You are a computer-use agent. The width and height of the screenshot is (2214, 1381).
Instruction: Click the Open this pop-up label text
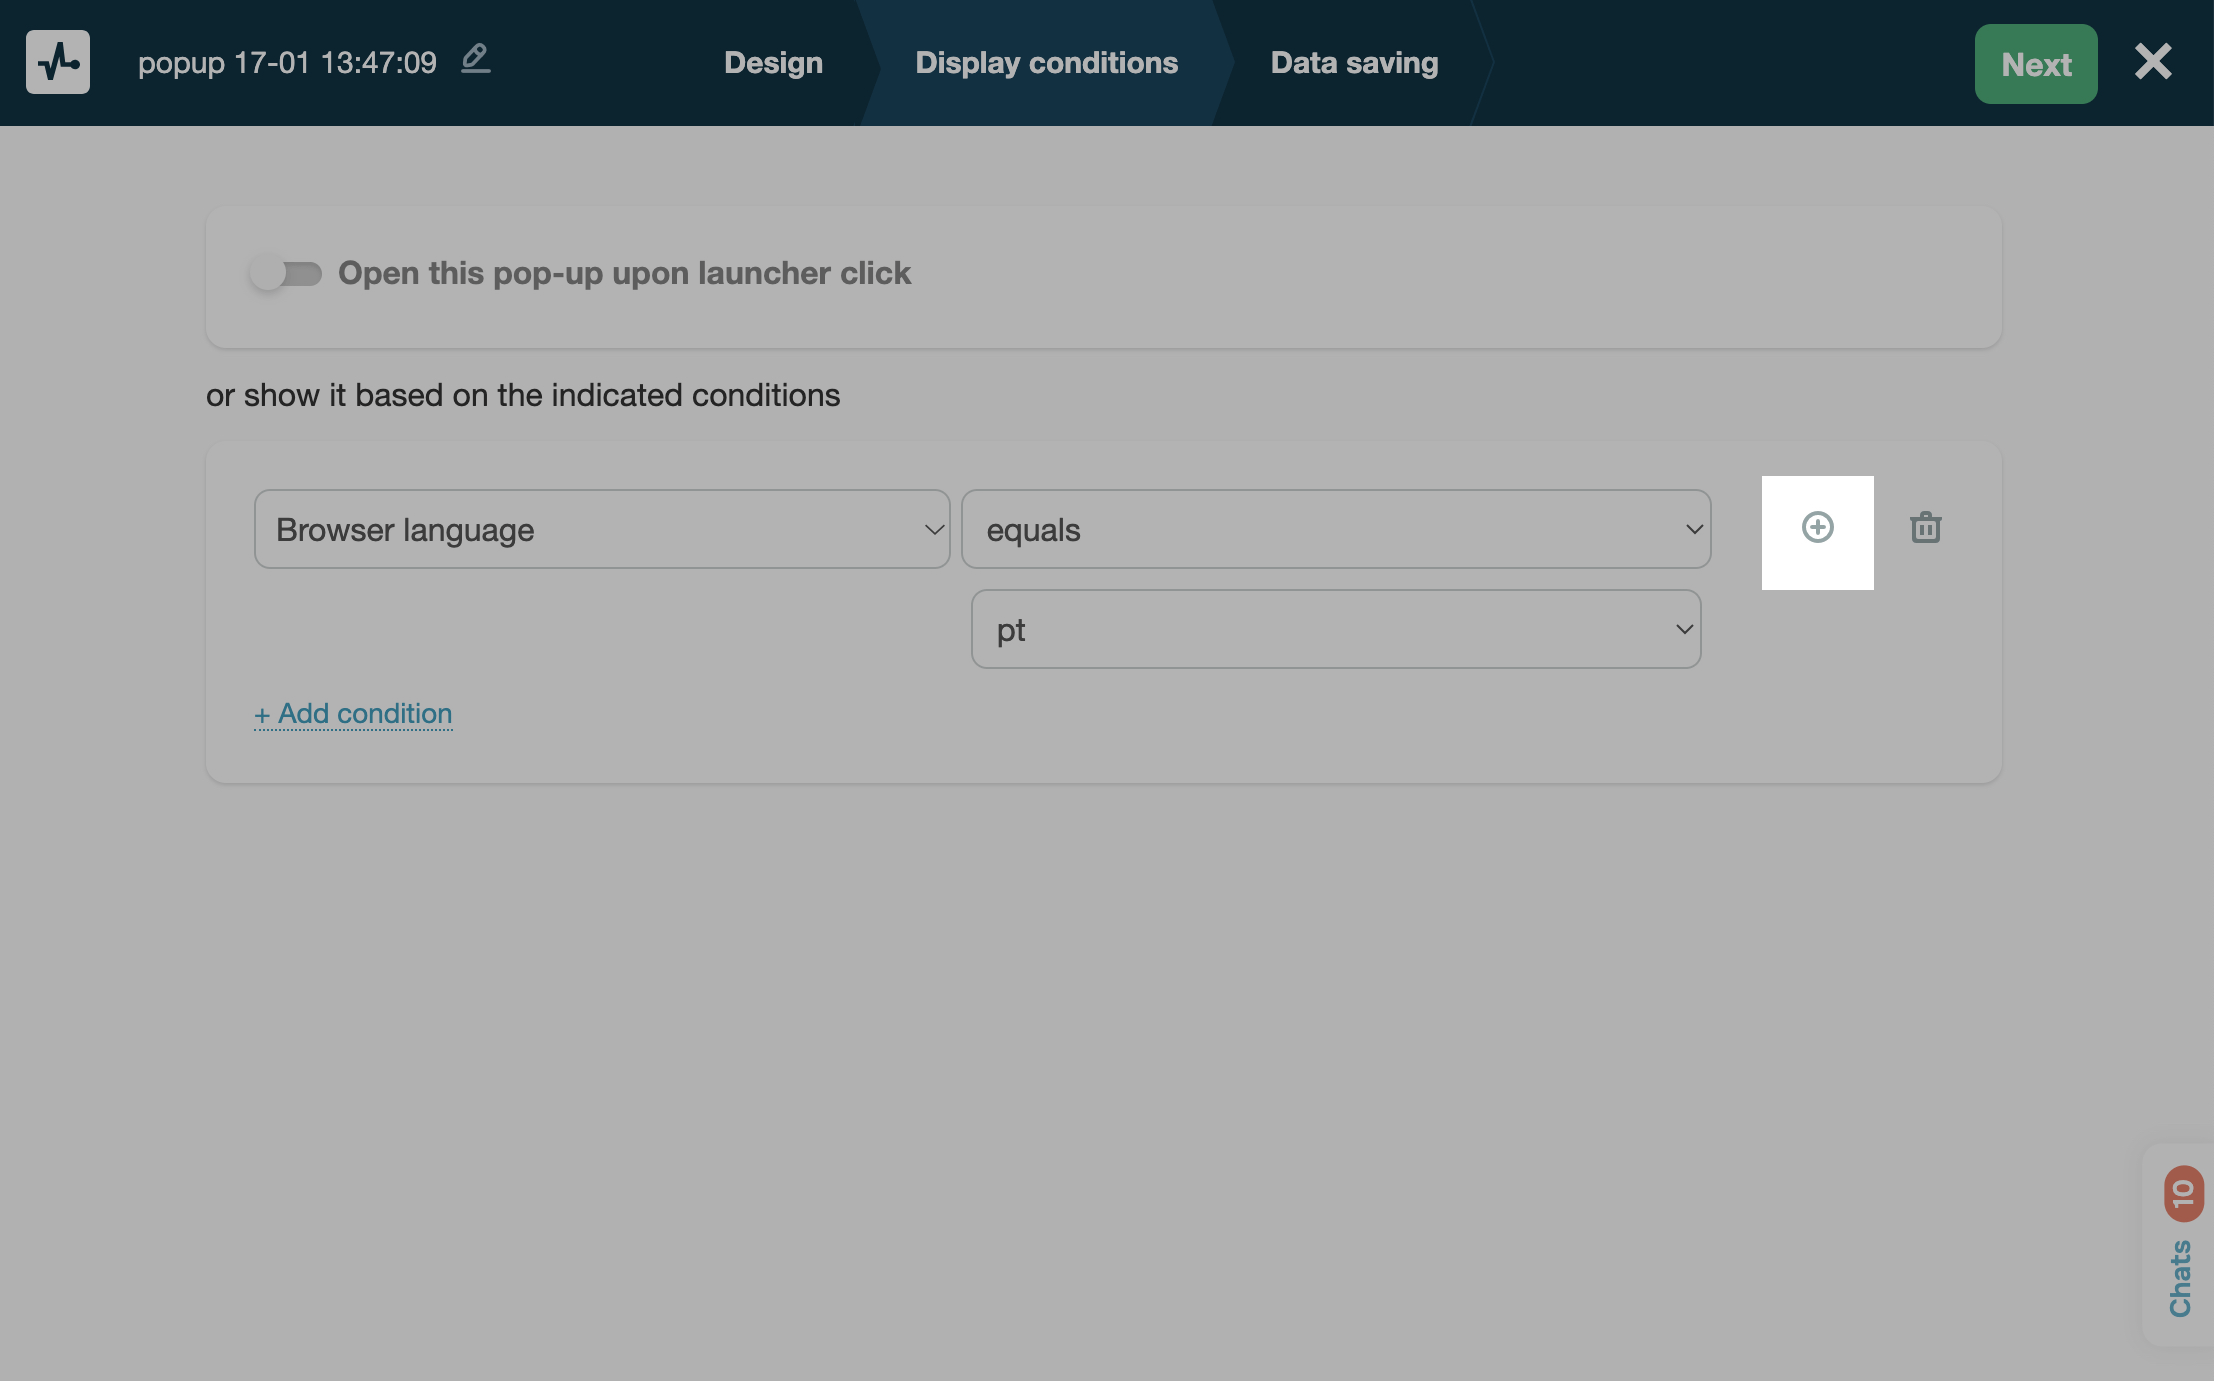tap(624, 273)
